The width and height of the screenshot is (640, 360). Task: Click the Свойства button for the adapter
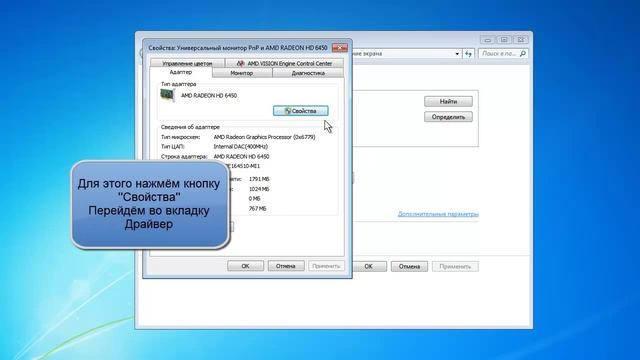click(x=301, y=111)
